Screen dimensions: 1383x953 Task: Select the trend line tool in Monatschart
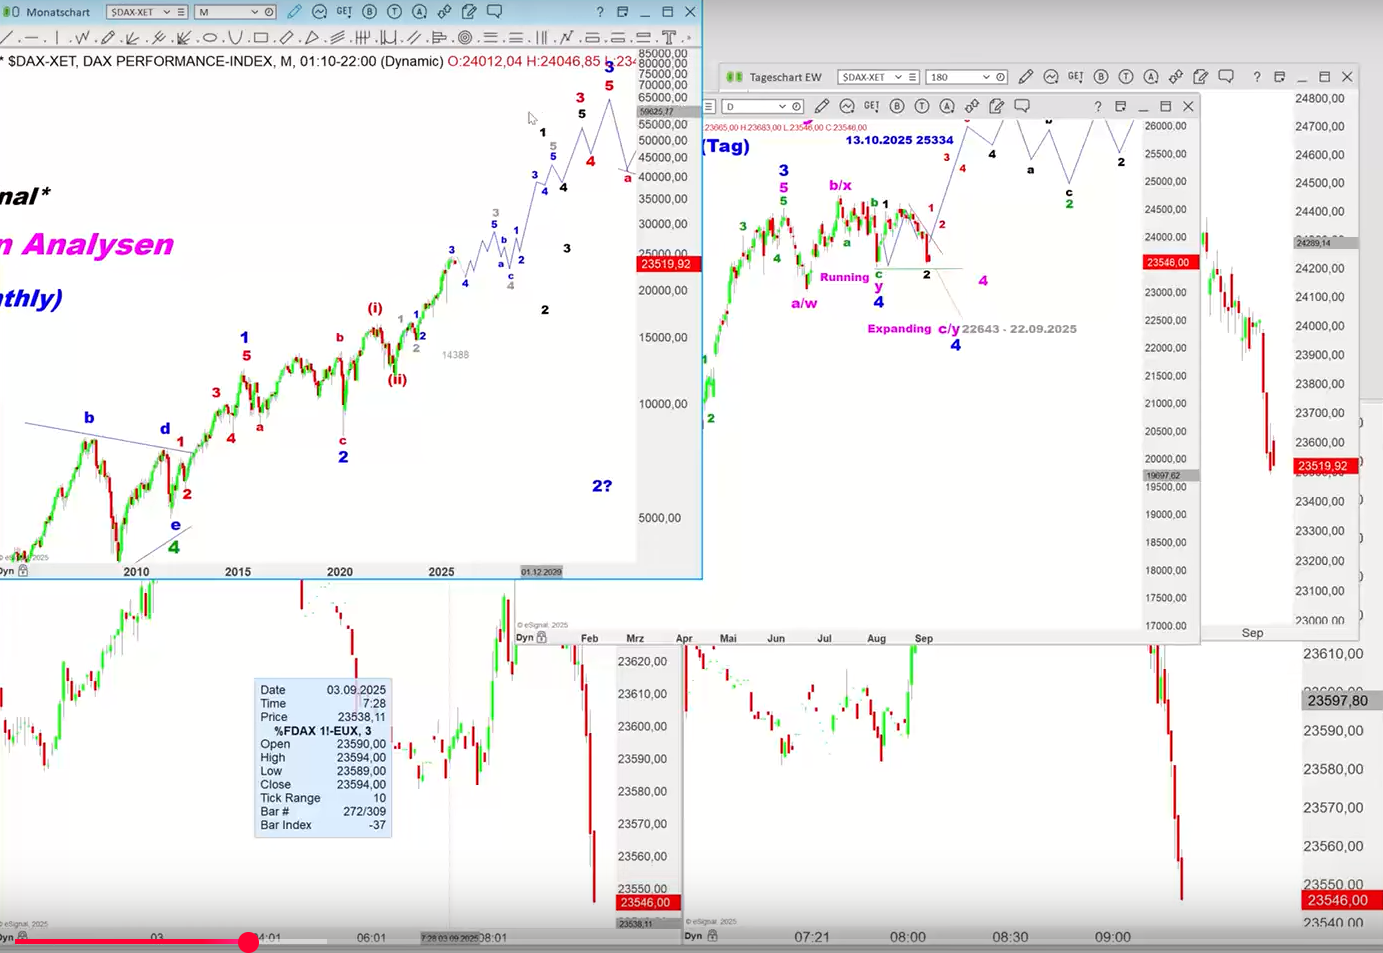click(8, 38)
